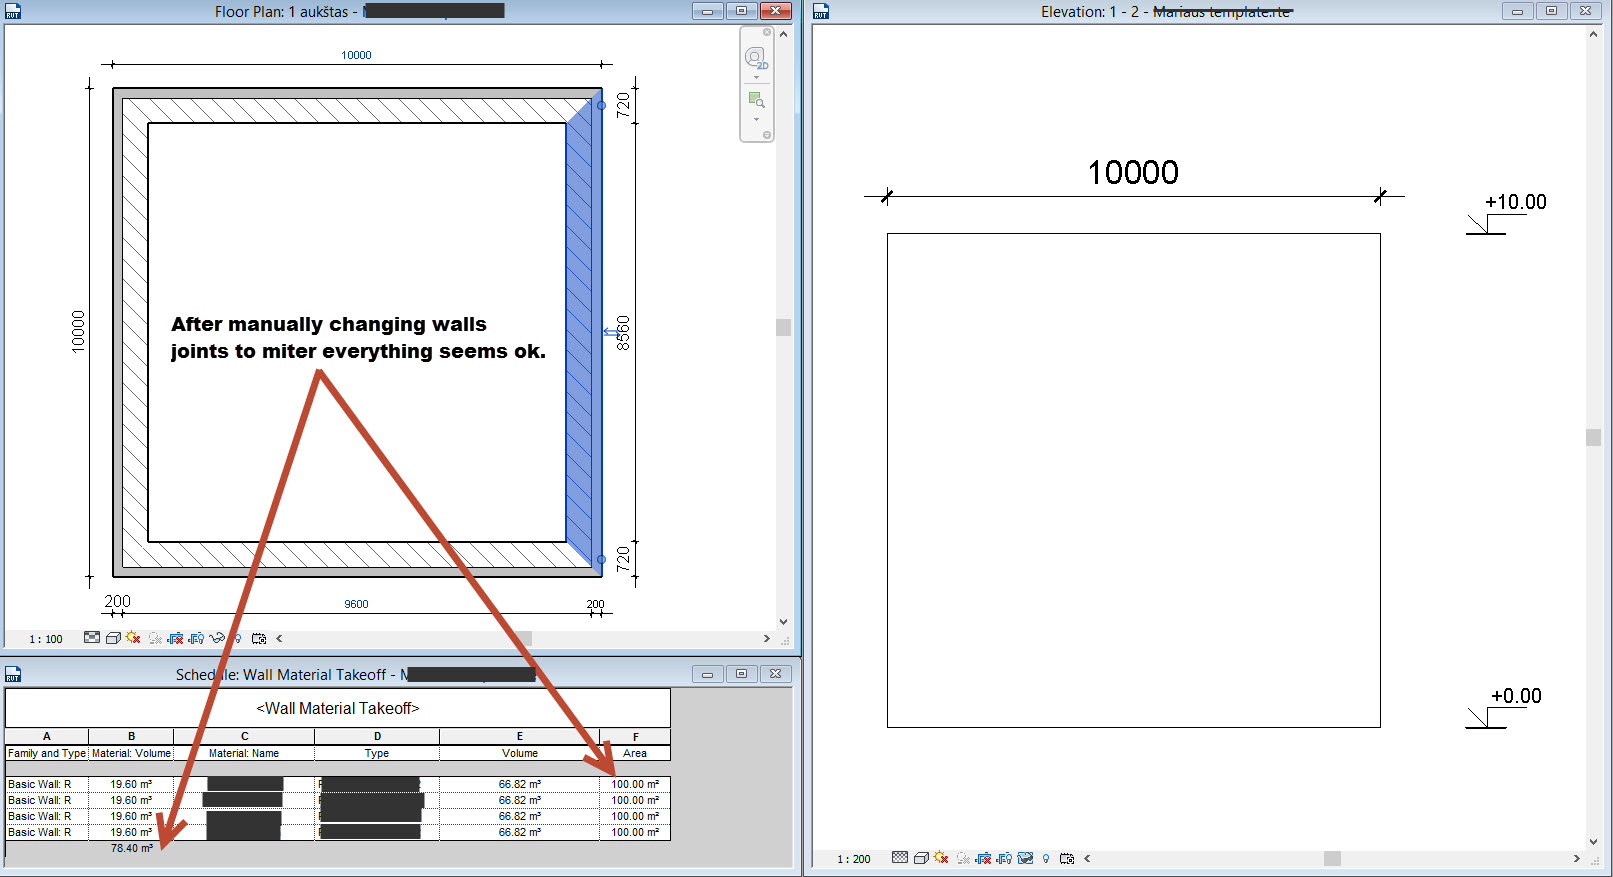
Task: Select the +10.00 level marker in elevation
Action: tap(1506, 214)
